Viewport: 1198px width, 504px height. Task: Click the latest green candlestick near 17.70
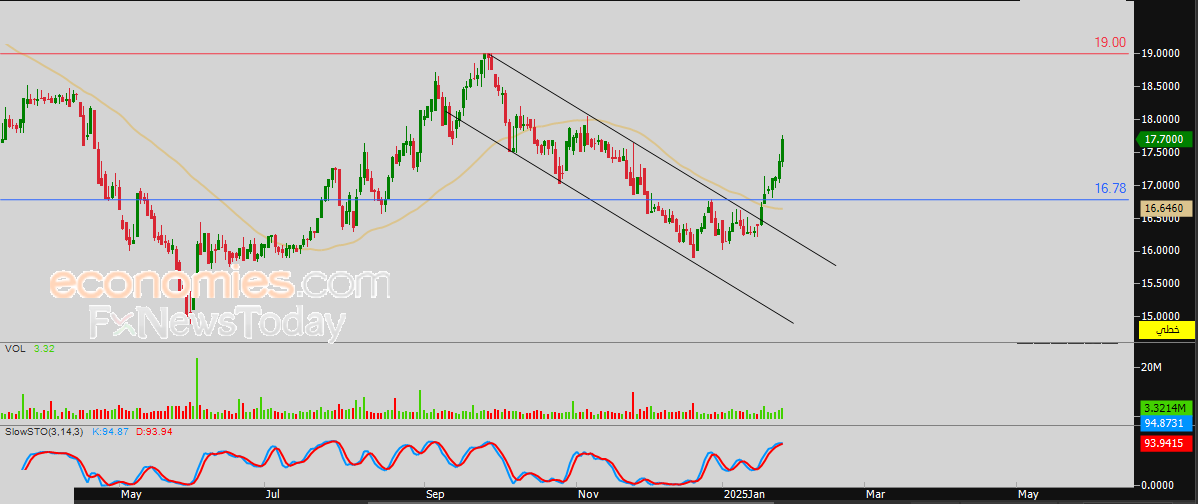(x=782, y=150)
